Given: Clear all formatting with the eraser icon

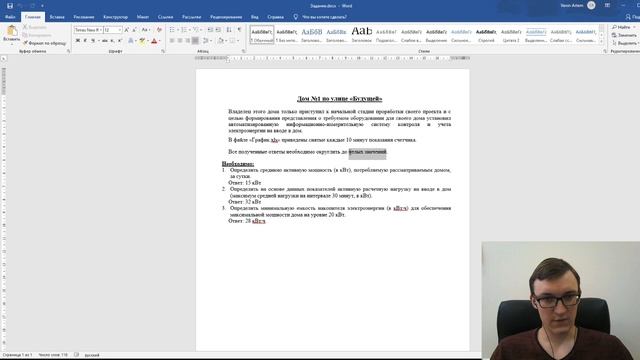Looking at the screenshot, I should pyautogui.click(x=159, y=30).
